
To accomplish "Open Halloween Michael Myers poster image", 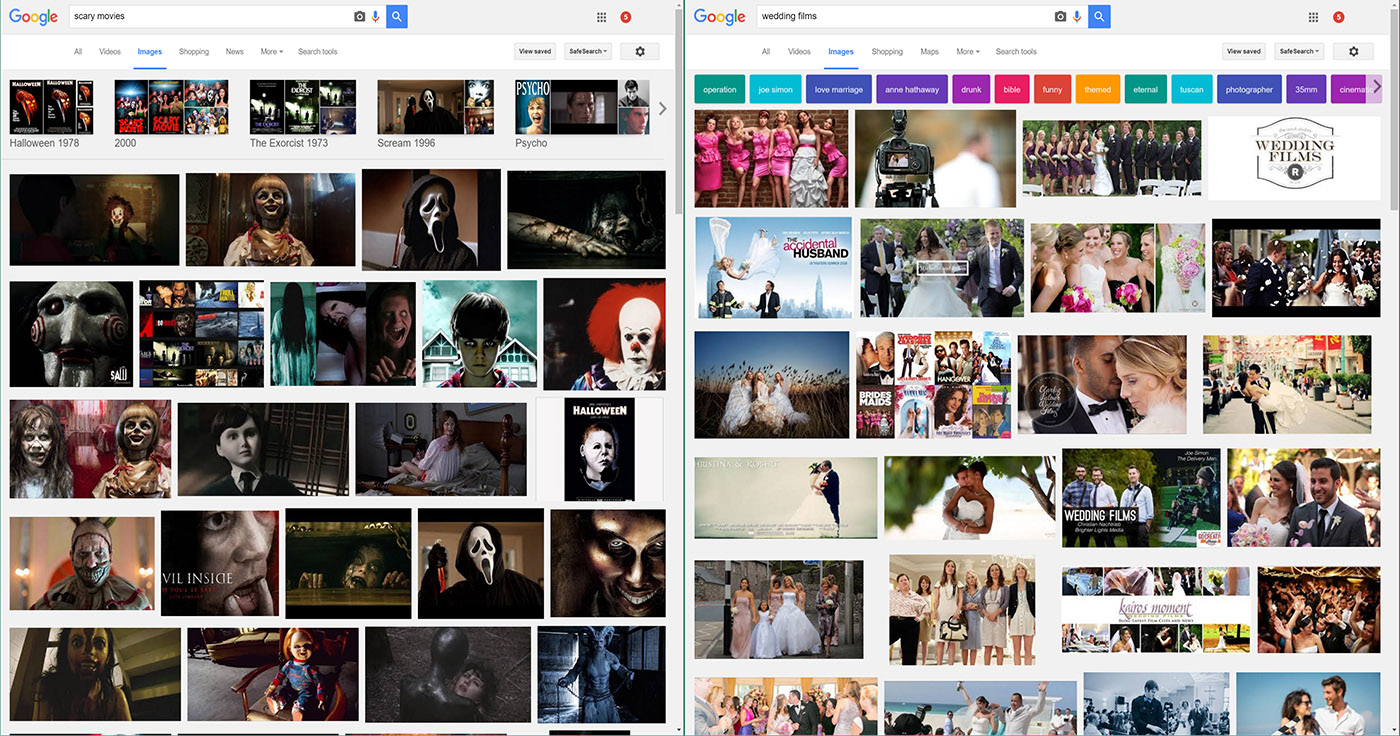I will click(599, 450).
